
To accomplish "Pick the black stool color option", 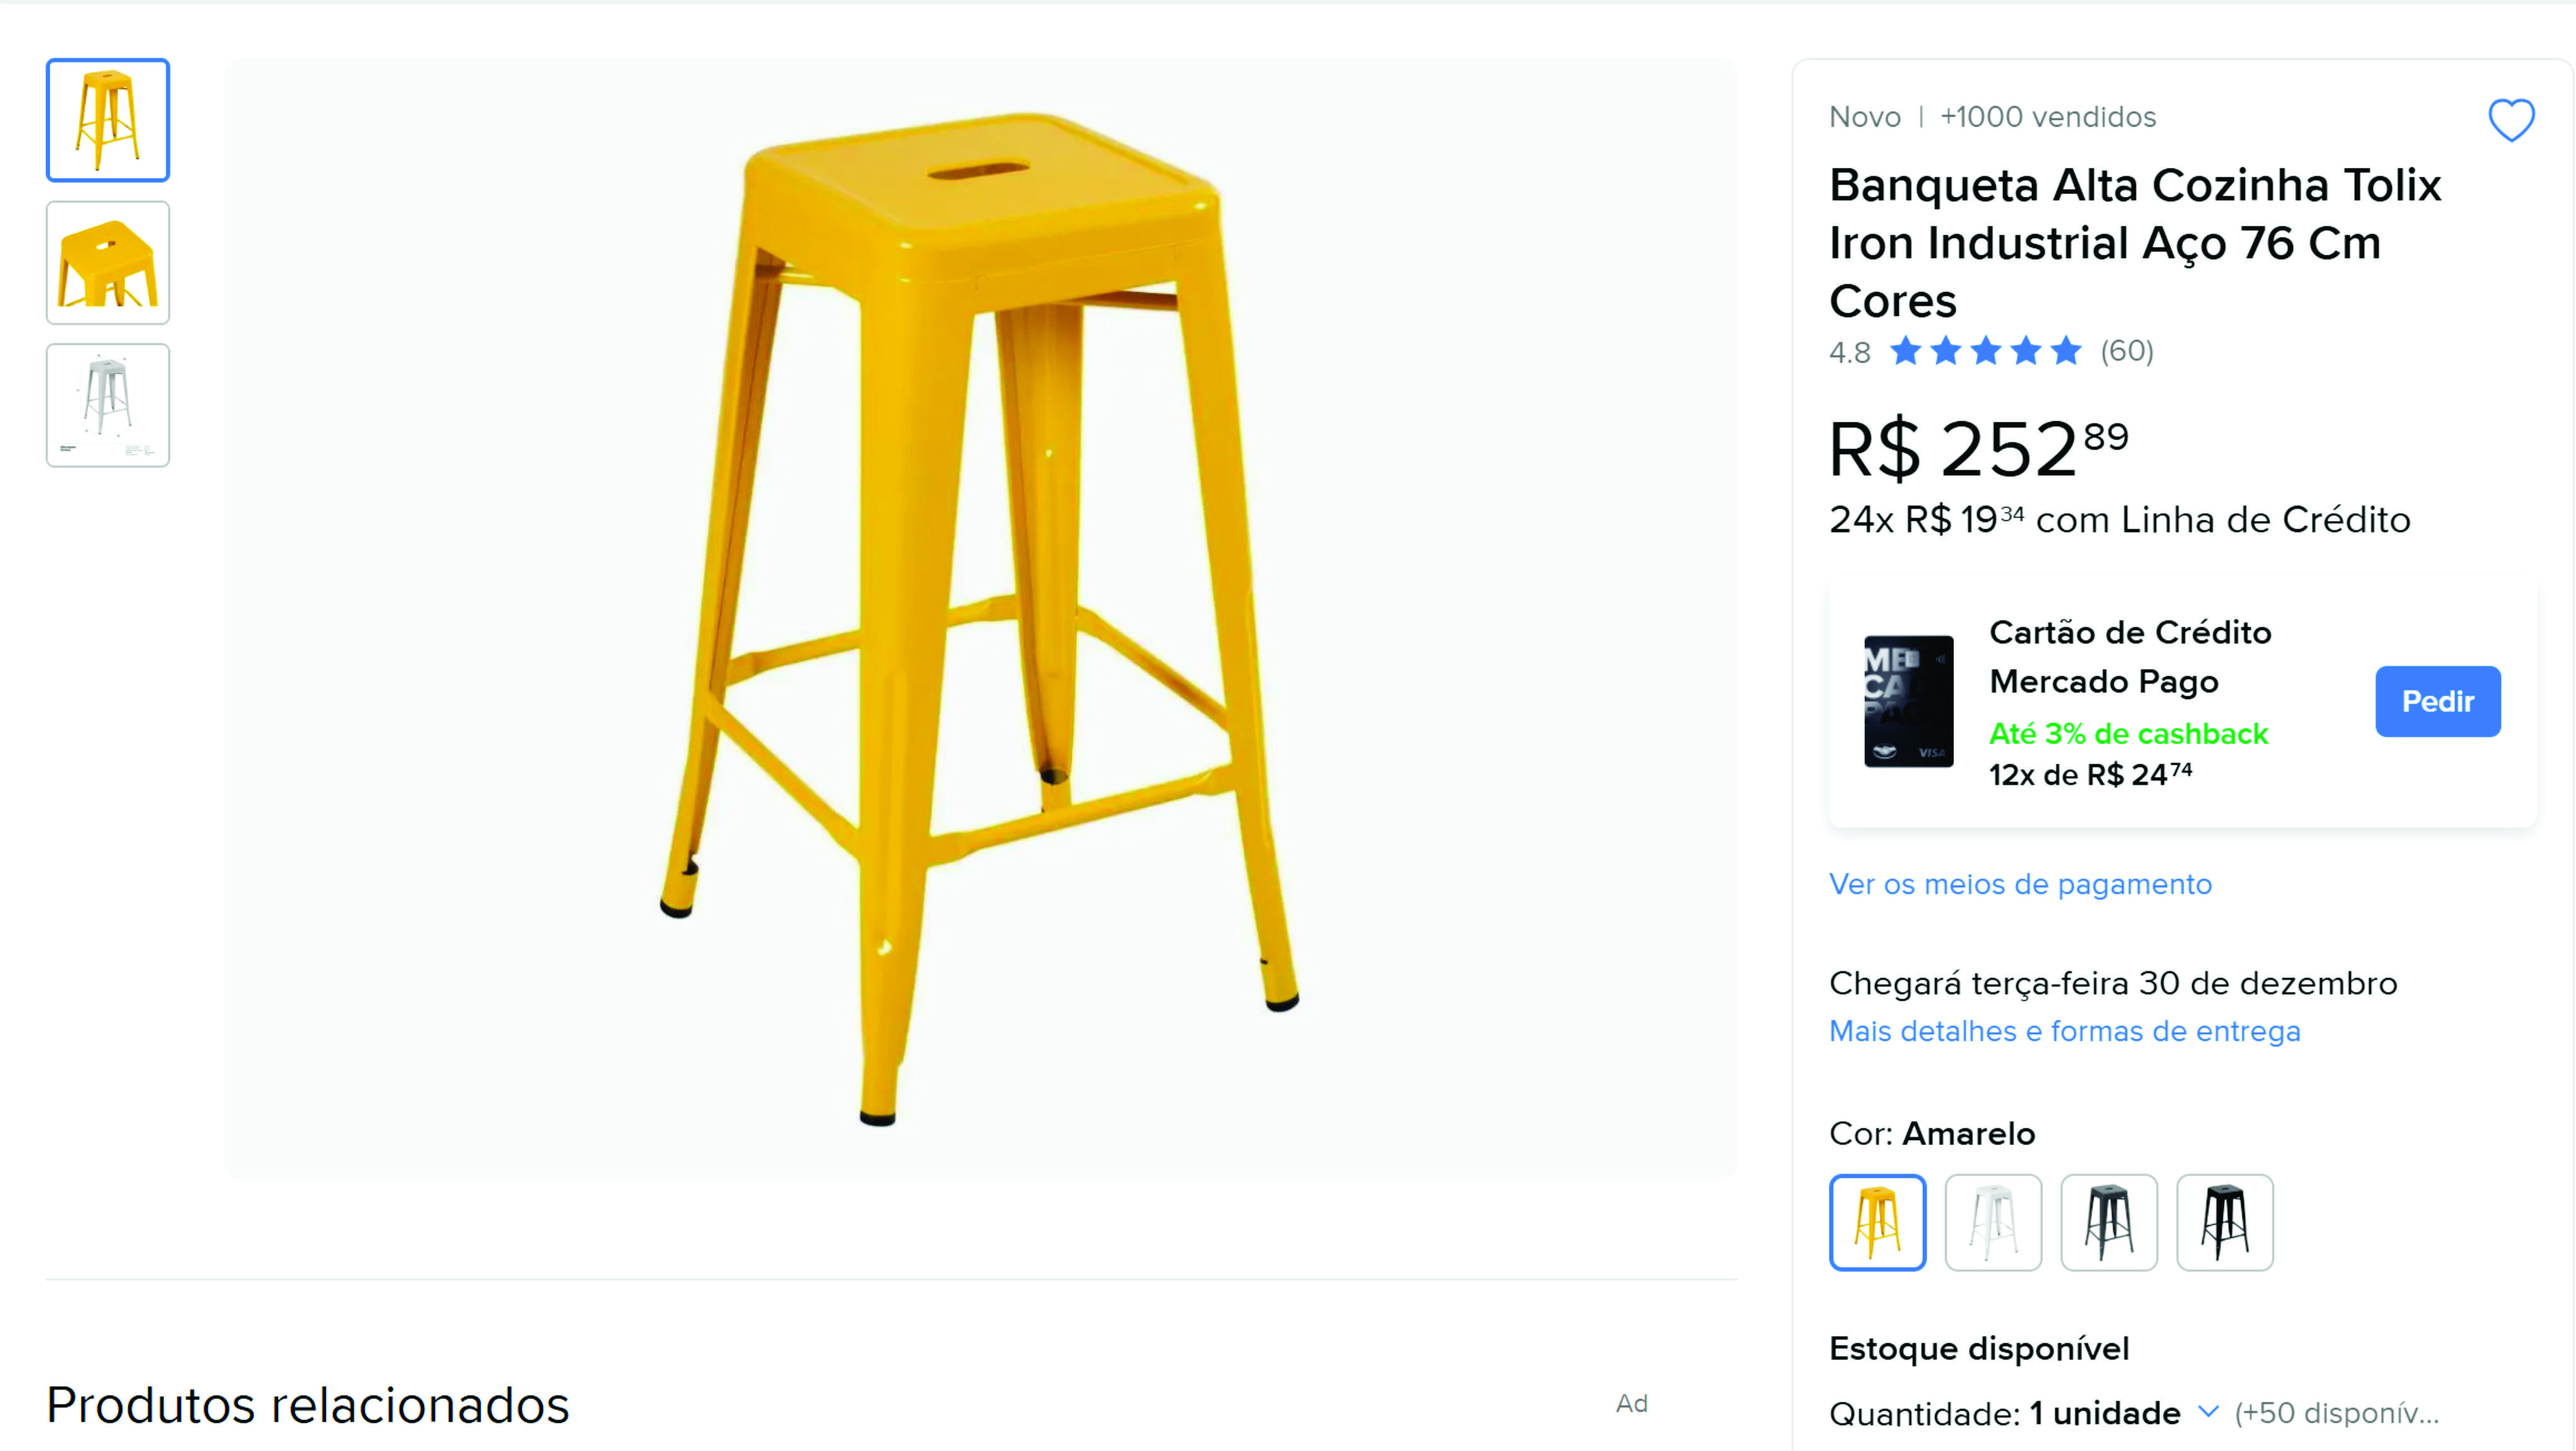I will (x=2225, y=1222).
